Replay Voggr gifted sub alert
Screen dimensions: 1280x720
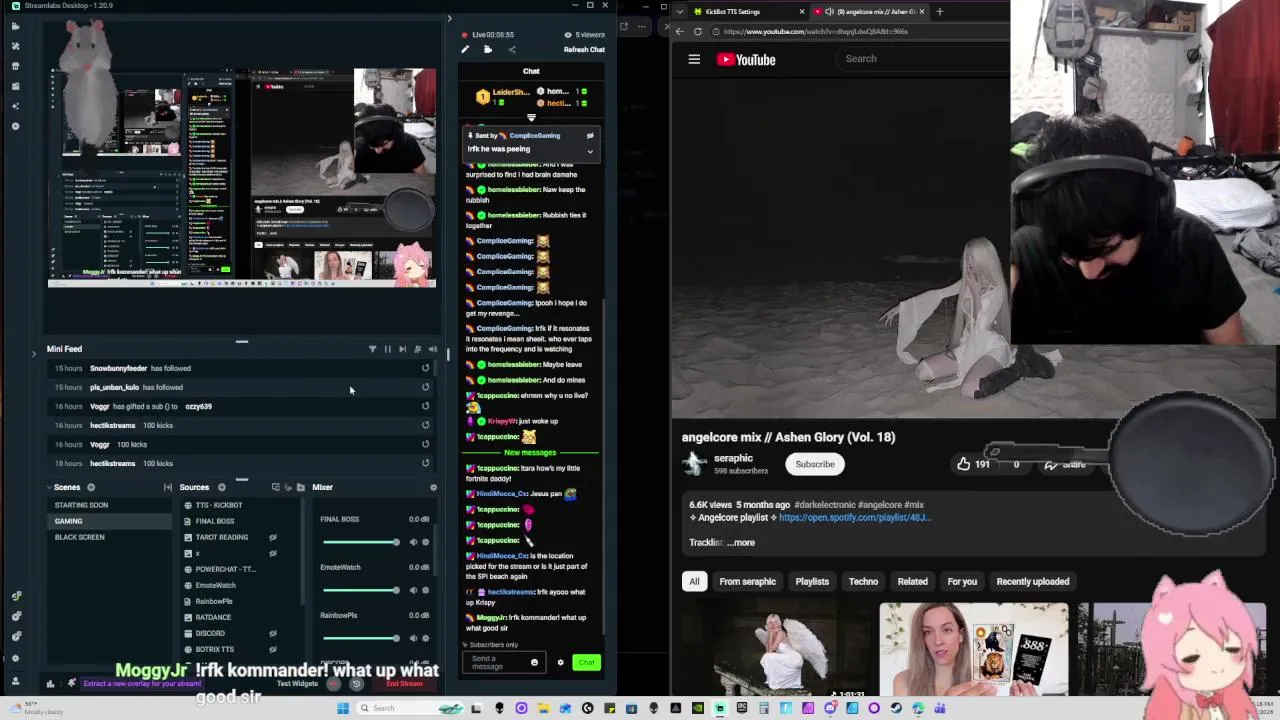(425, 406)
